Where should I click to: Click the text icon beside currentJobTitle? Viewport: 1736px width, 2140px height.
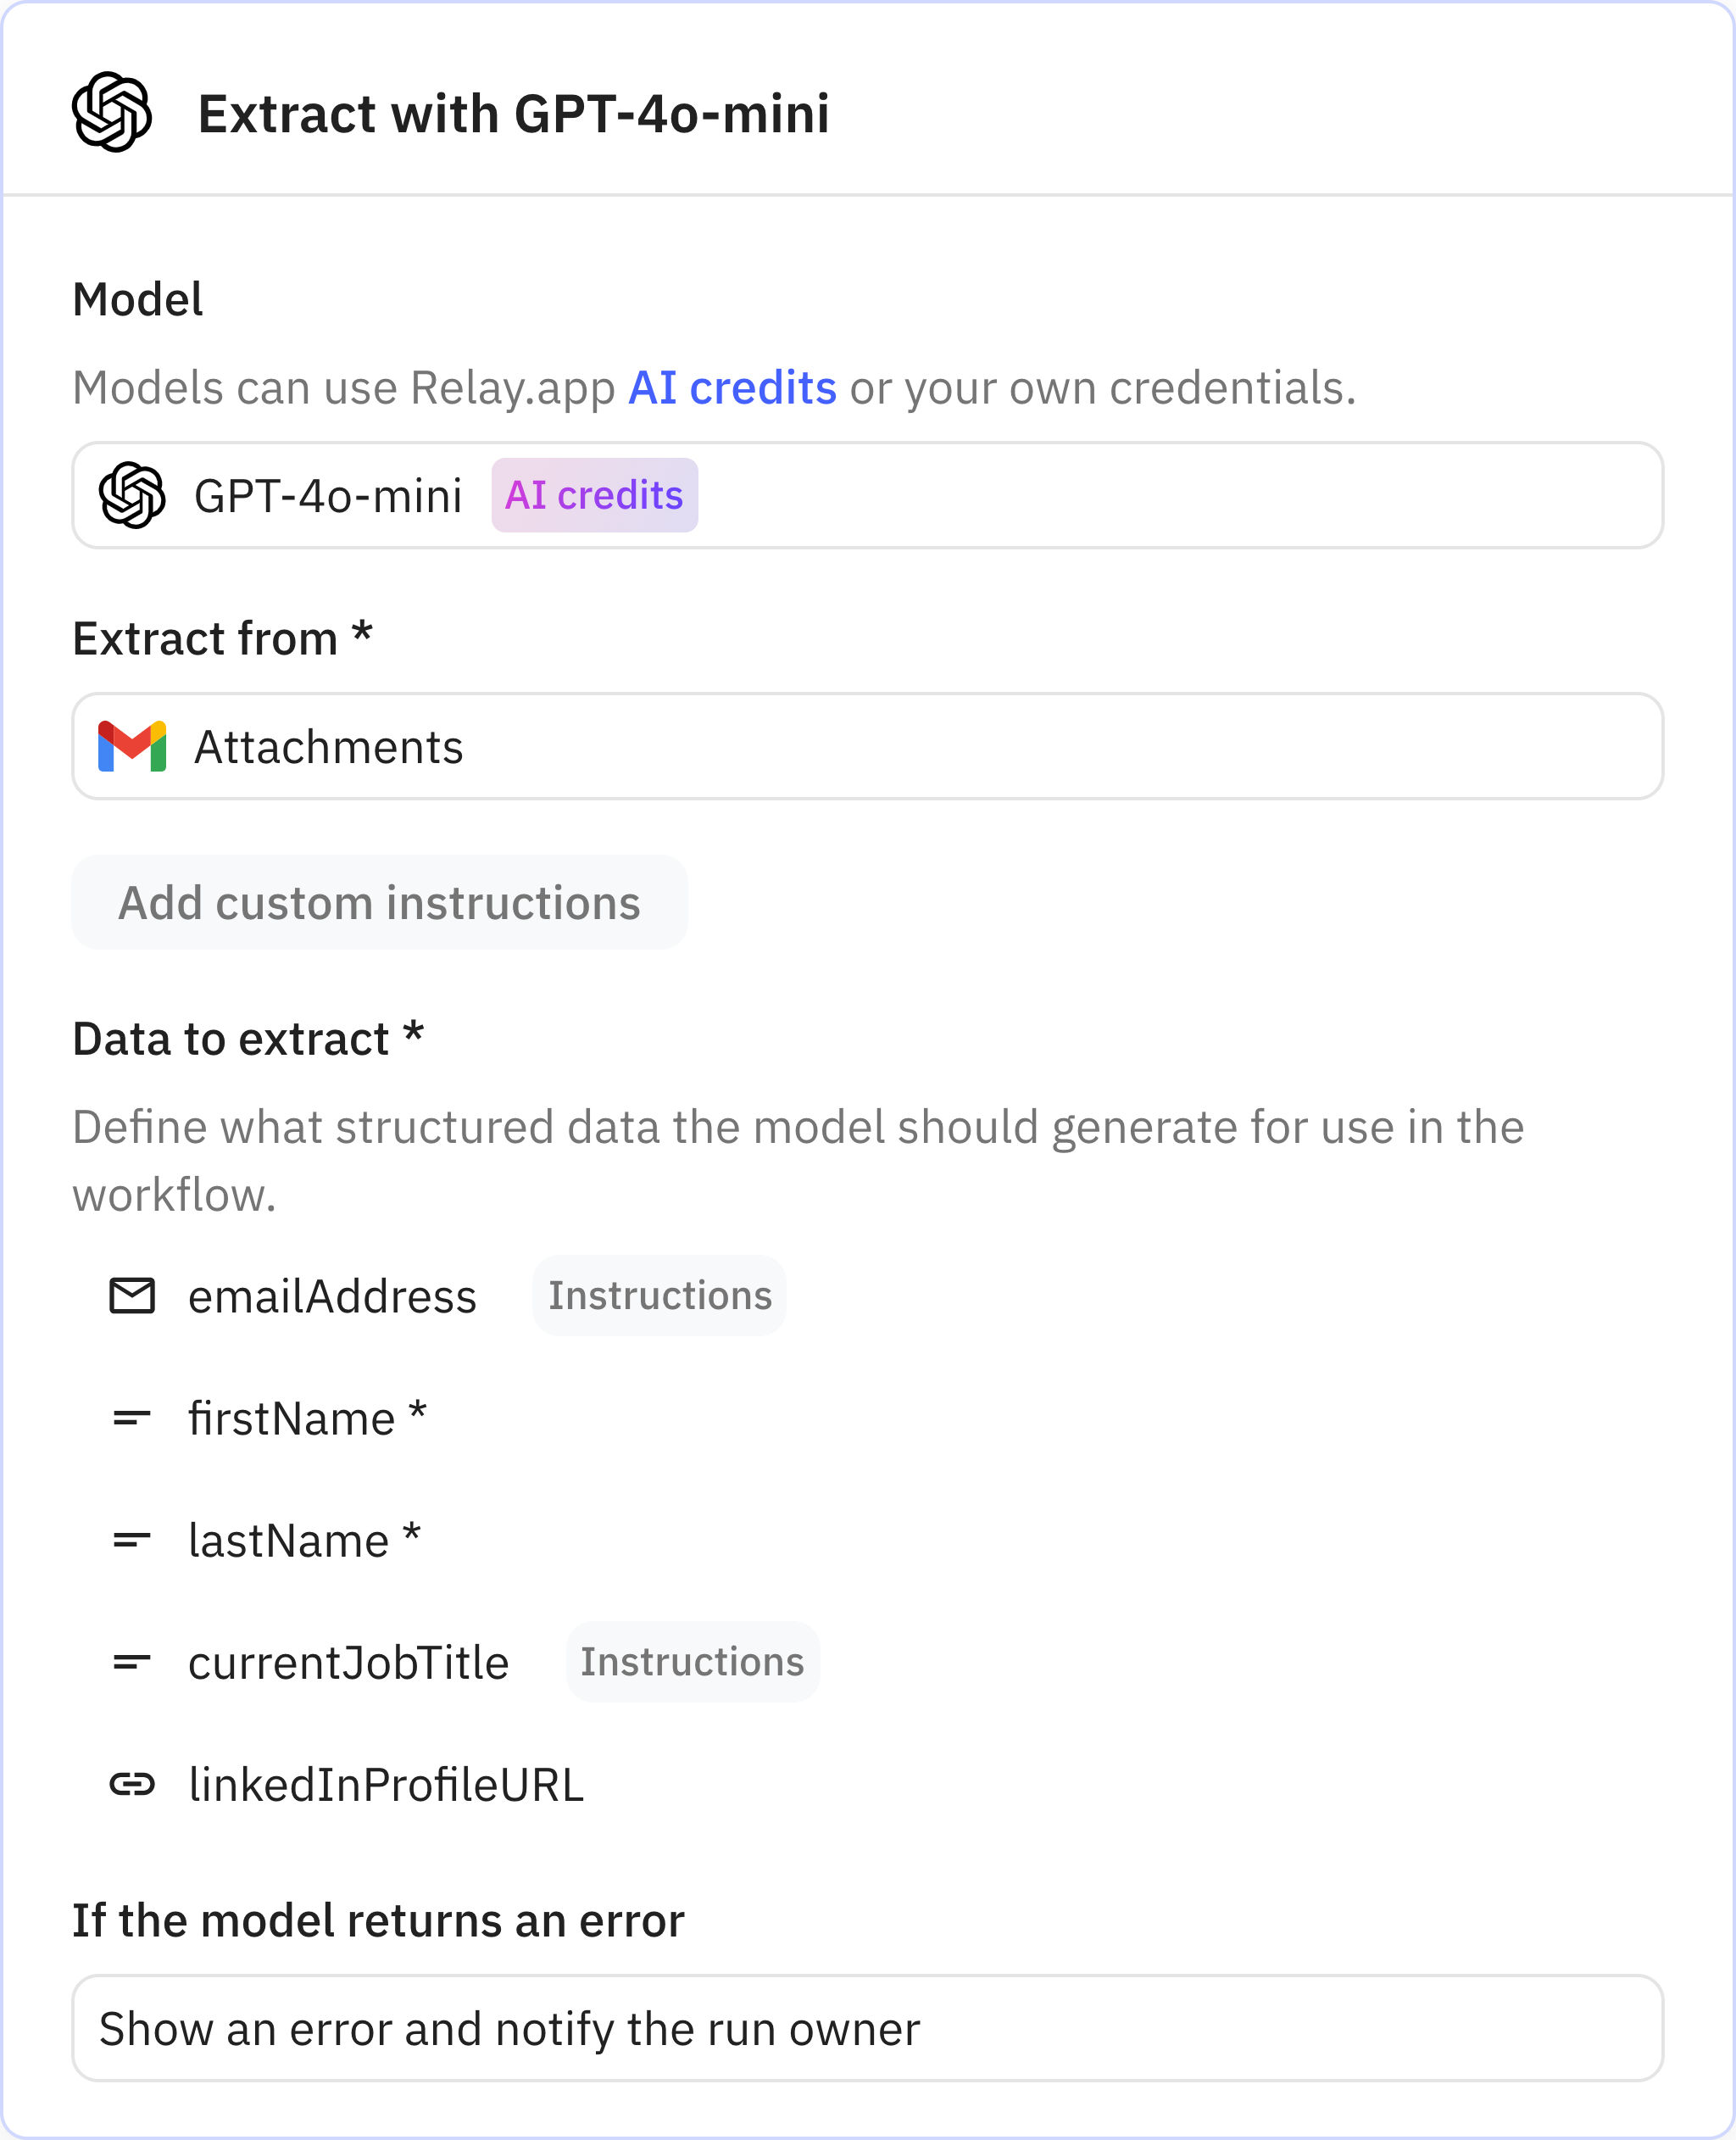(x=132, y=1662)
